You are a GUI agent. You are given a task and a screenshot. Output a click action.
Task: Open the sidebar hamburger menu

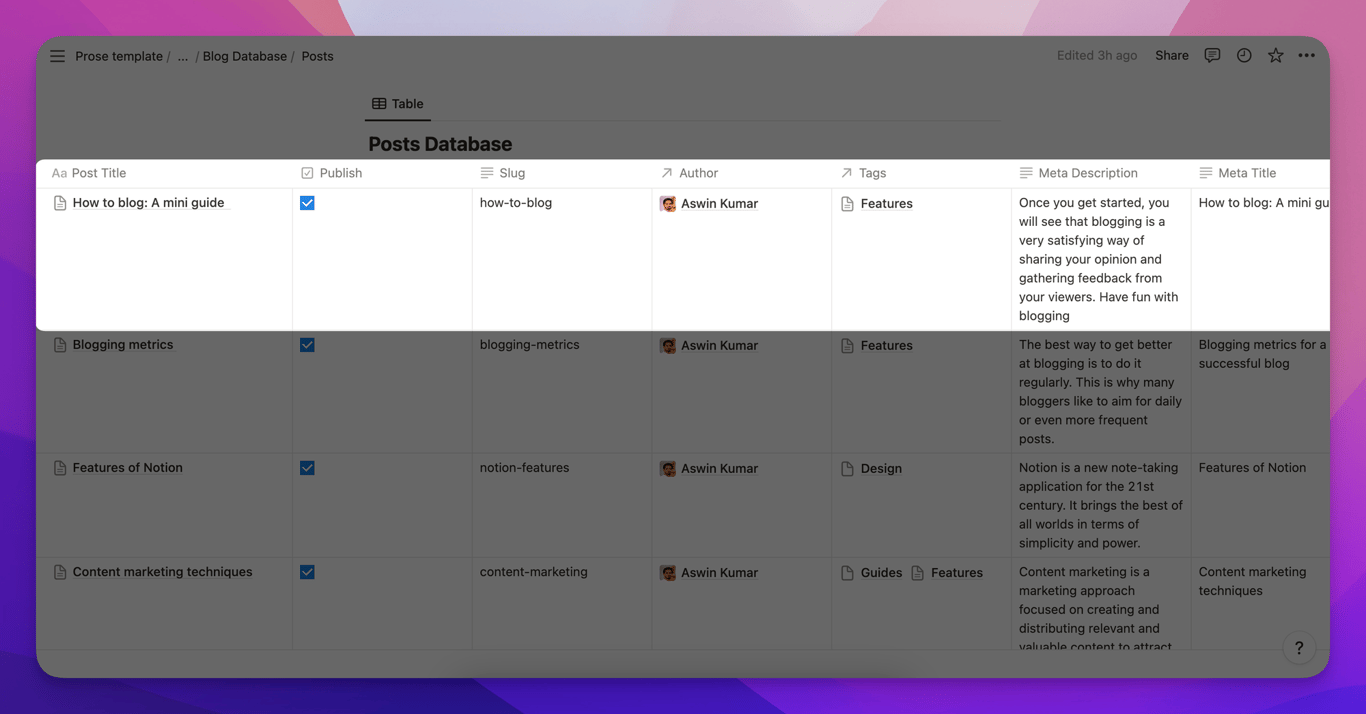pos(57,56)
